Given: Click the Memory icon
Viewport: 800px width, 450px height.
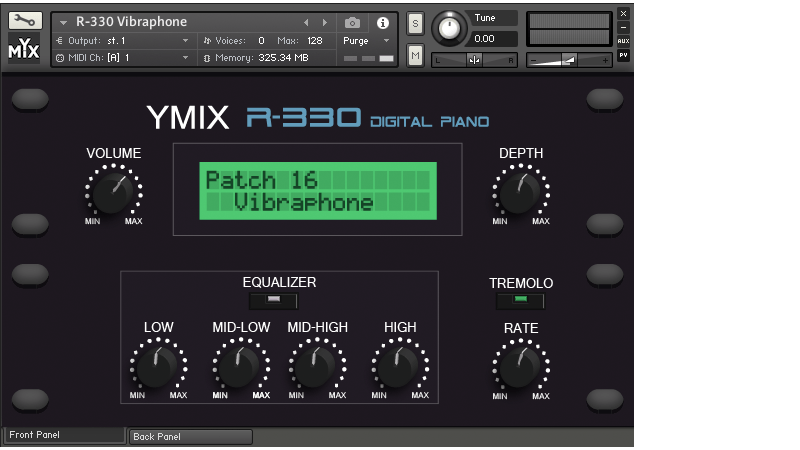Looking at the screenshot, I should (207, 58).
